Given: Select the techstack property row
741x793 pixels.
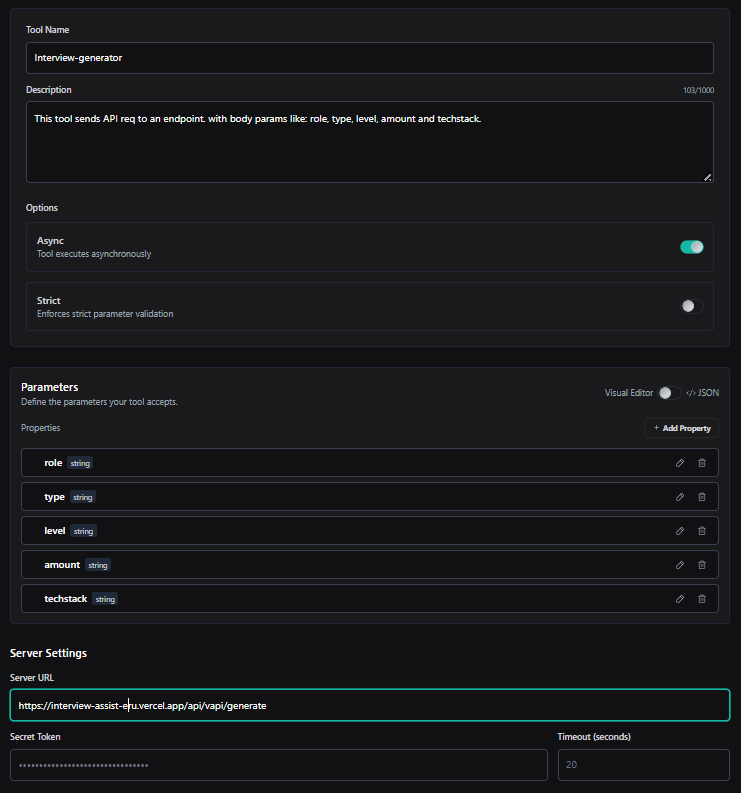Looking at the screenshot, I should pyautogui.click(x=350, y=599).
